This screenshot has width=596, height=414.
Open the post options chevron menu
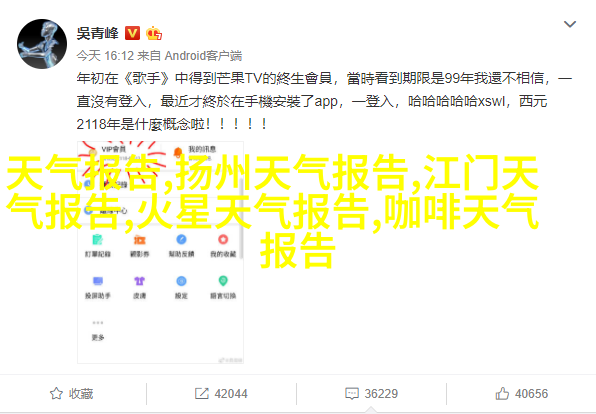click(x=569, y=24)
